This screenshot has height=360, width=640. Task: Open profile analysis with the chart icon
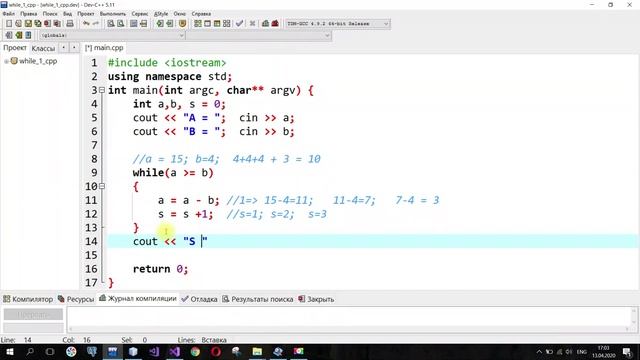265,24
